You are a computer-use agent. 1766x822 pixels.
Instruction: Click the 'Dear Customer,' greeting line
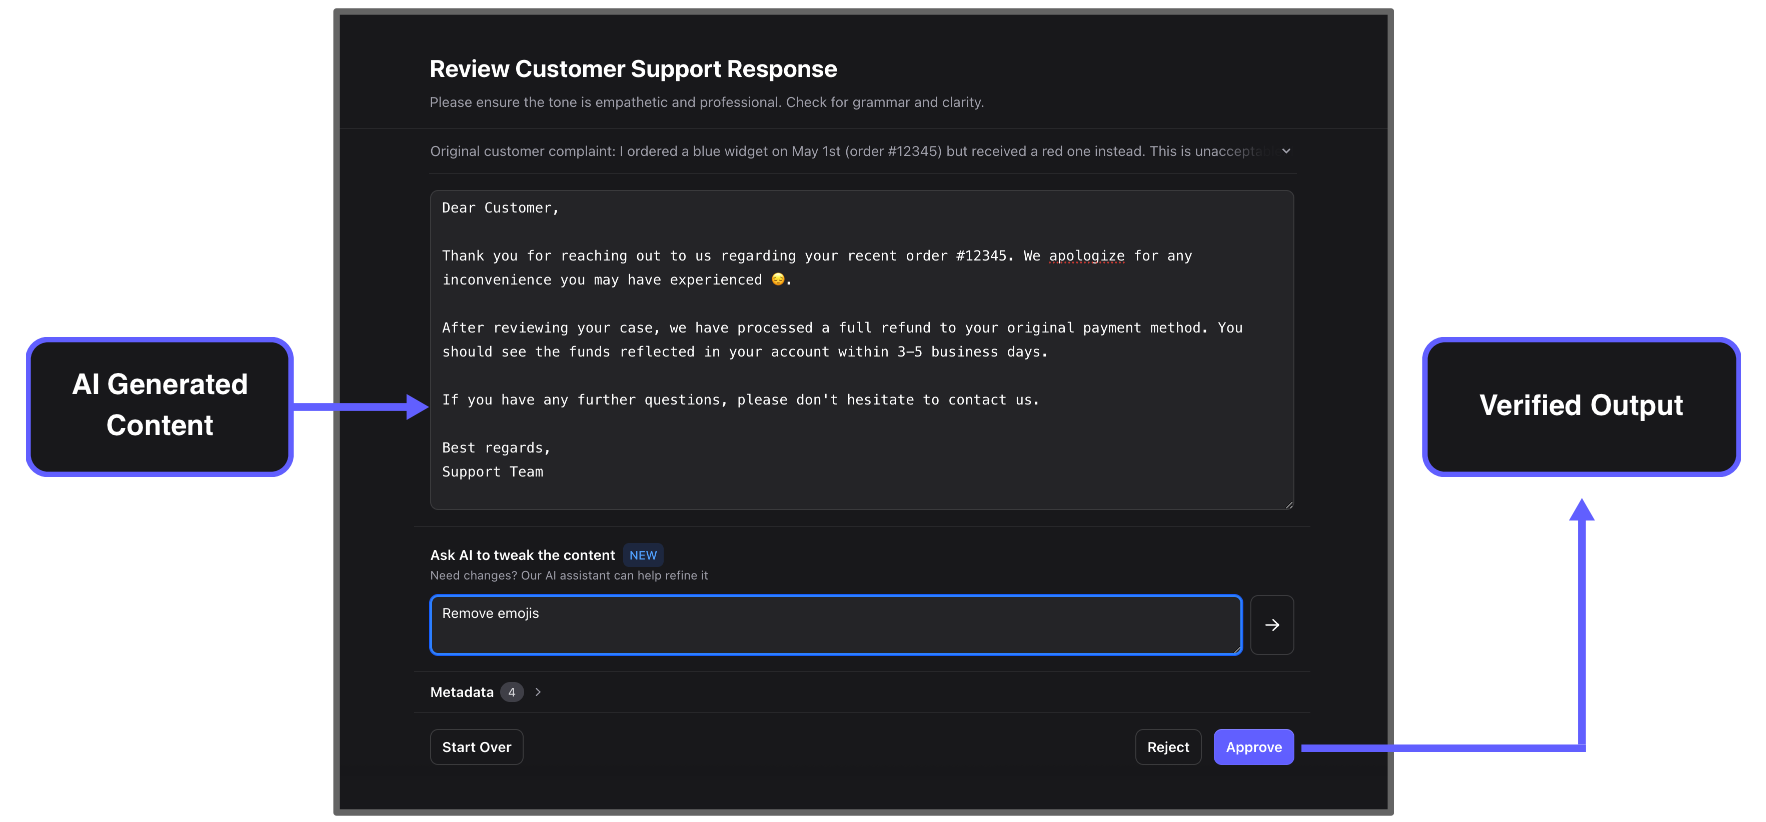point(500,208)
